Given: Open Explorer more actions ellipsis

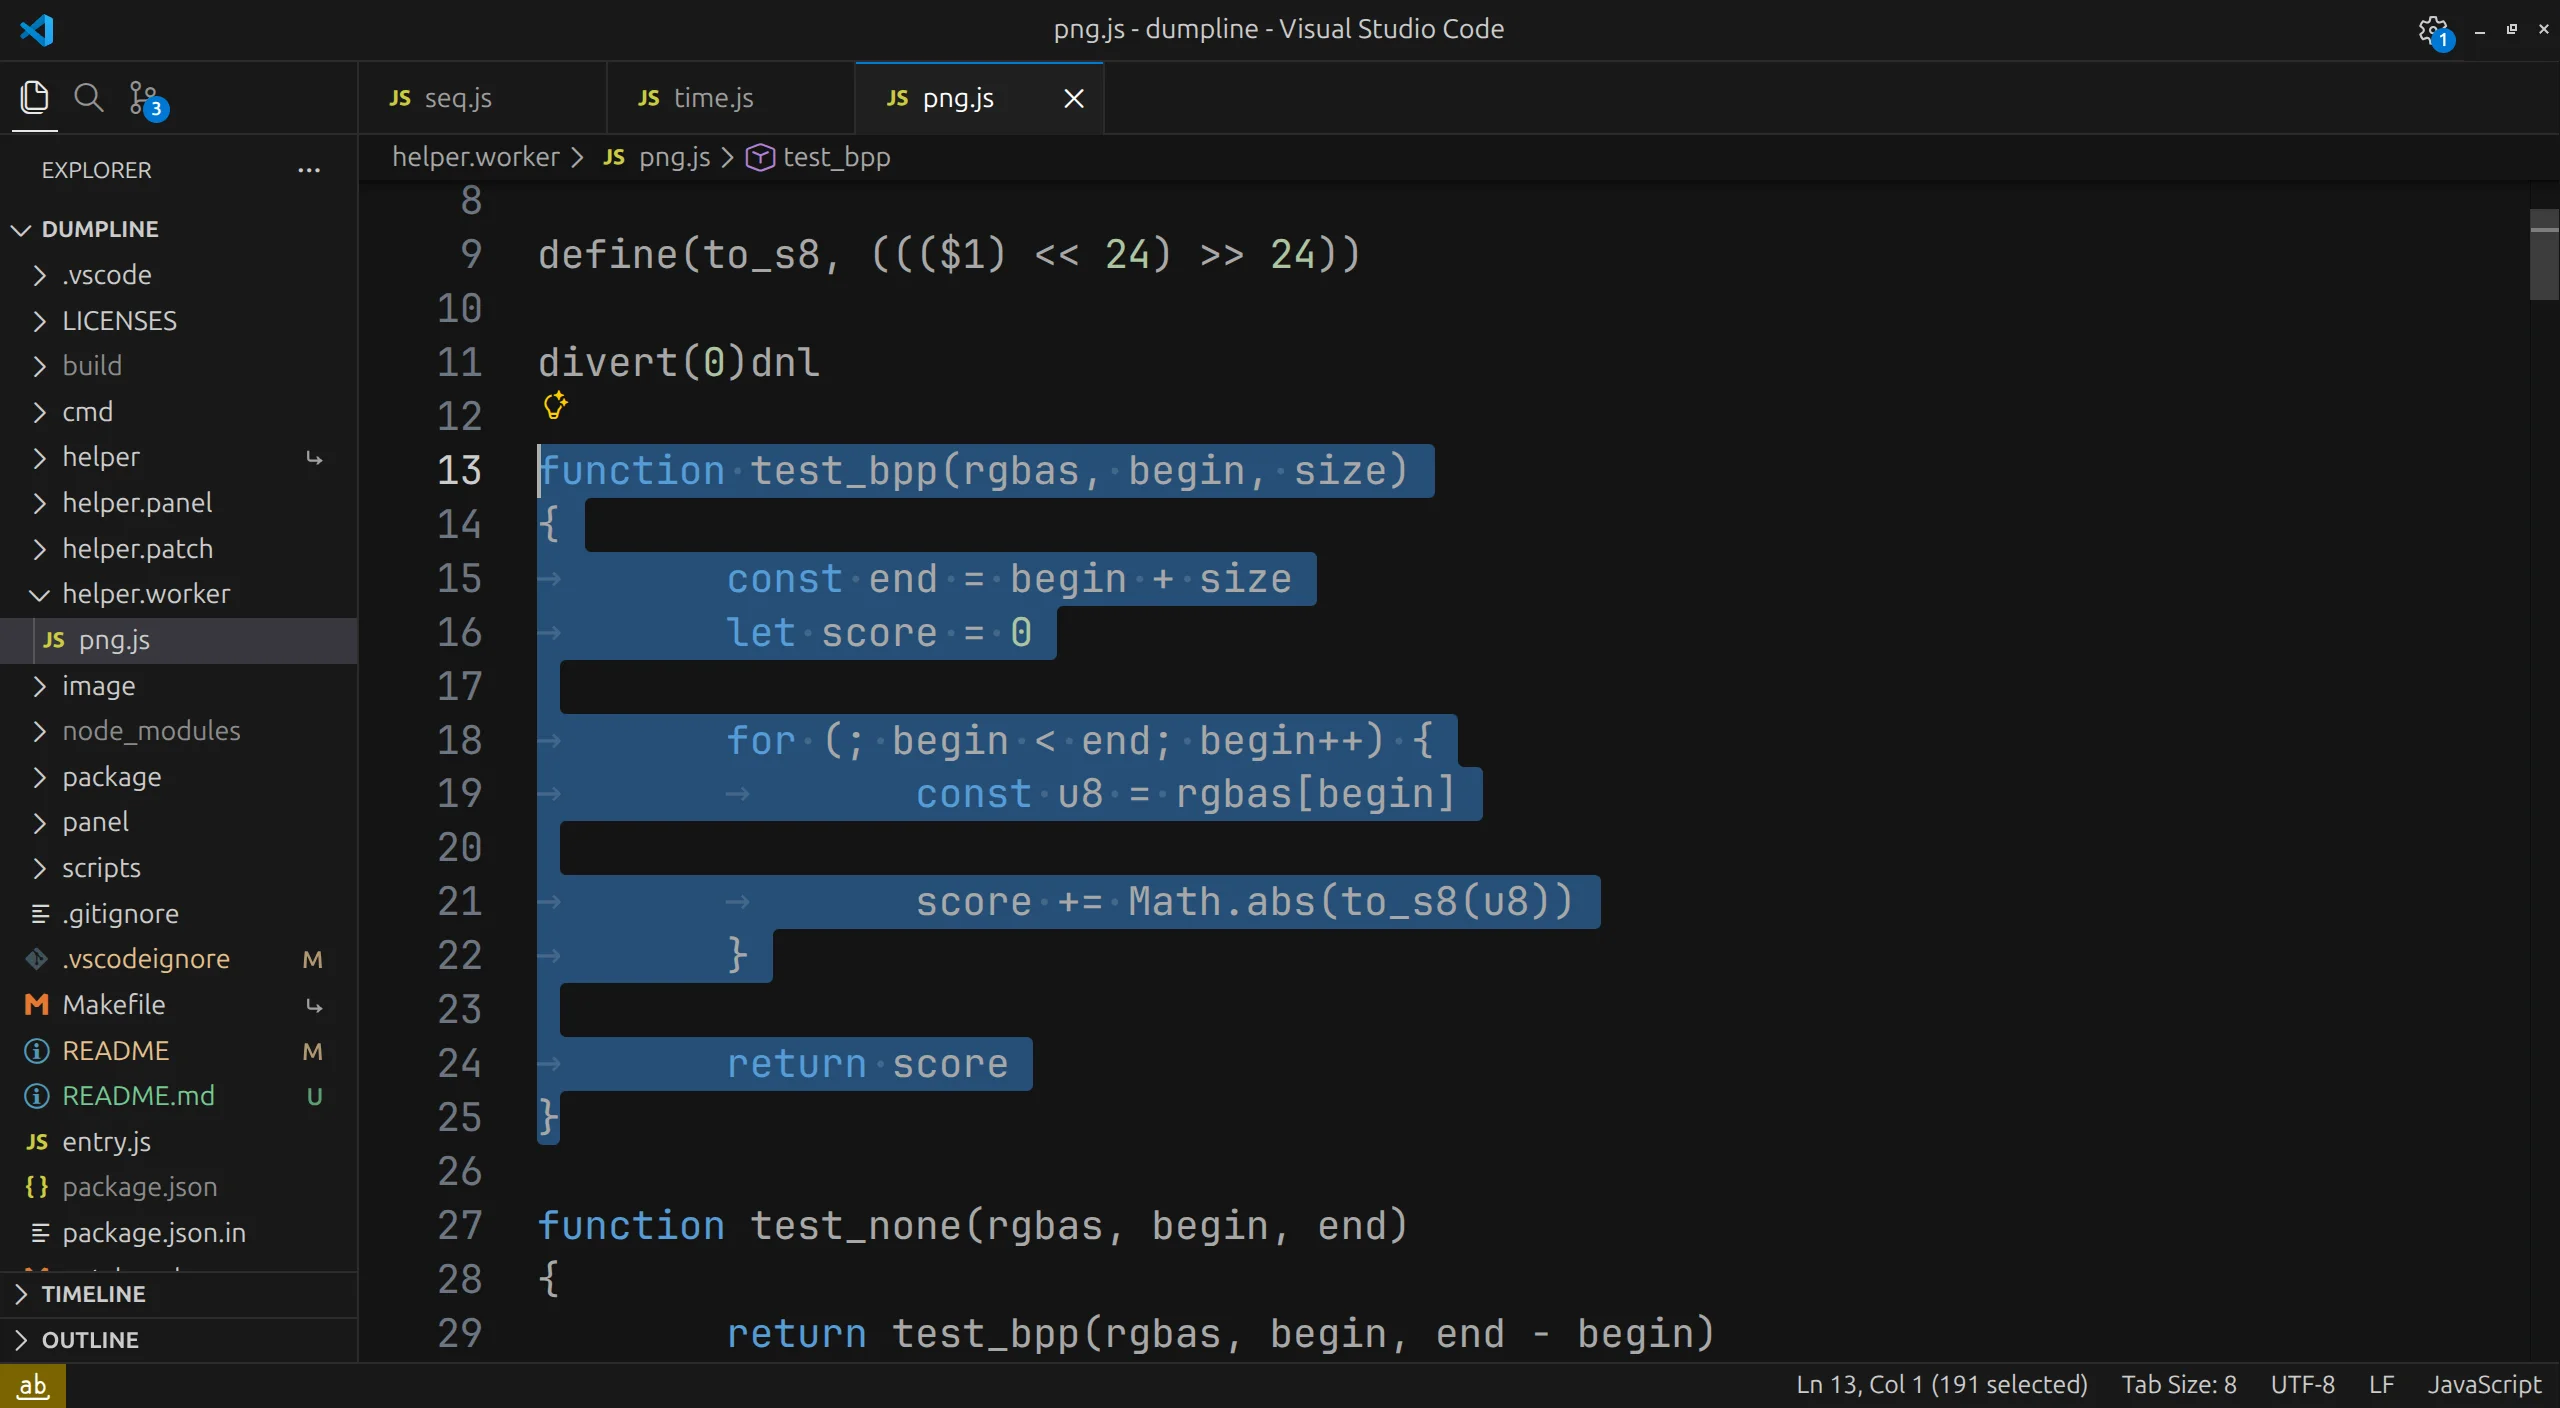Looking at the screenshot, I should [309, 170].
